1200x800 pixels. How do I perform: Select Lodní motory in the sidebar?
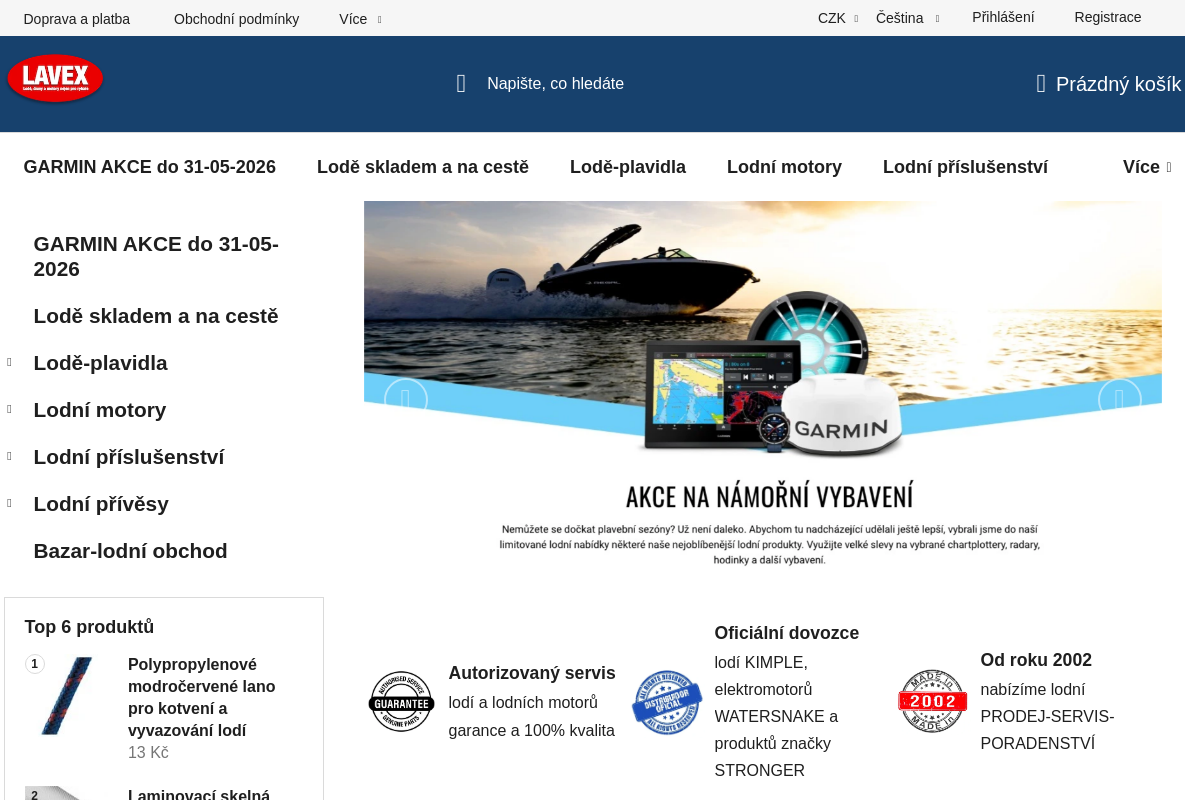(x=100, y=410)
